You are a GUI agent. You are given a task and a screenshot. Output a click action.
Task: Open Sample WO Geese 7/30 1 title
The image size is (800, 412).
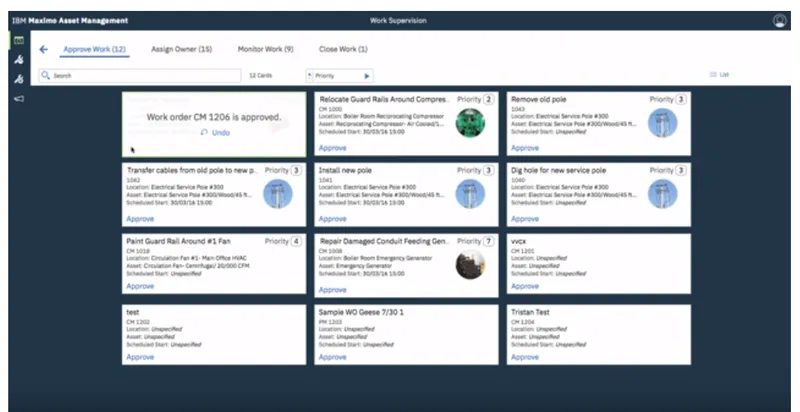coord(361,312)
